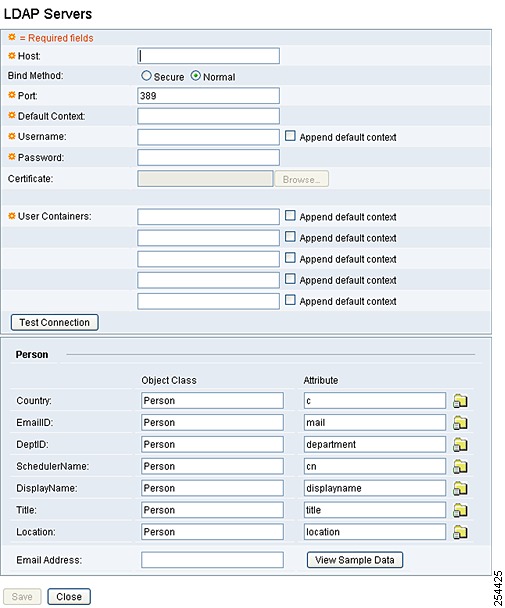The height and width of the screenshot is (608, 505).
Task: Focus the first User Containers field
Action: (208, 217)
